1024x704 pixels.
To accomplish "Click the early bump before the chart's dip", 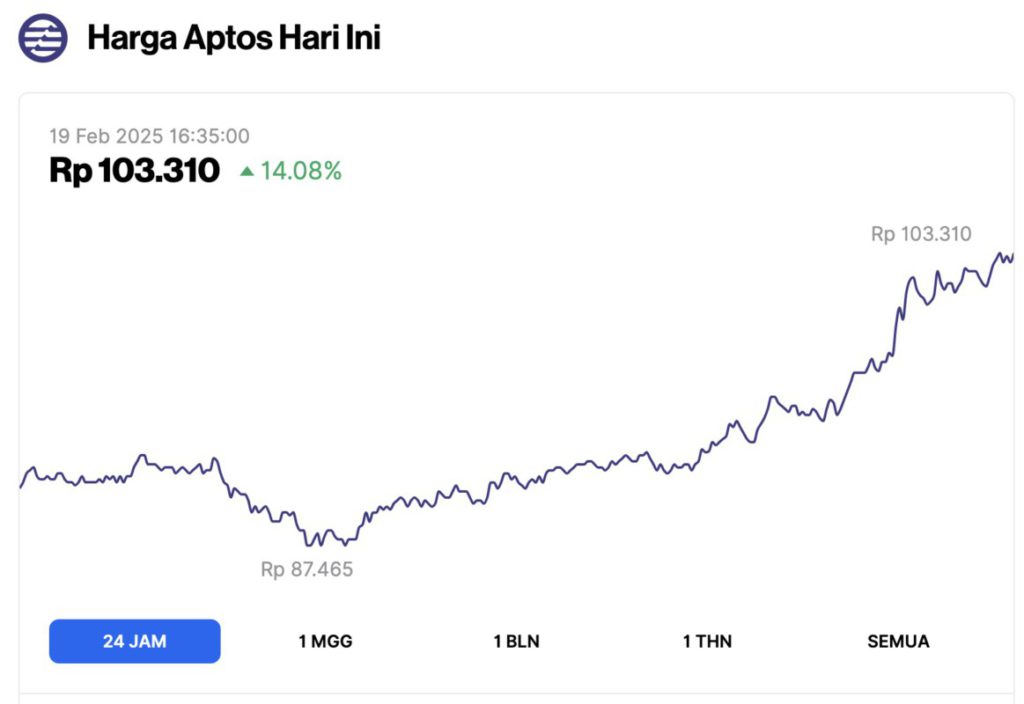I will 142,457.
